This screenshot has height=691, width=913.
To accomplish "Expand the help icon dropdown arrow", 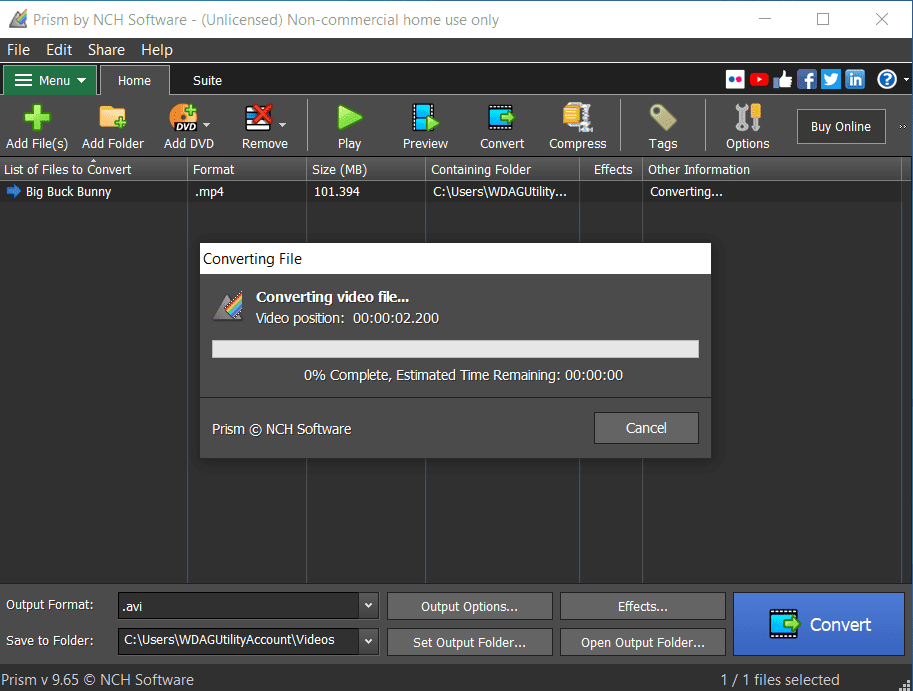I will tap(906, 79).
